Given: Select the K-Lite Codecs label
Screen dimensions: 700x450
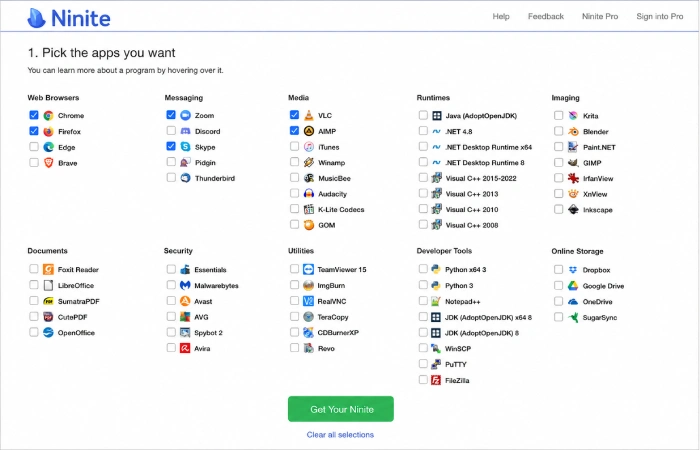Looking at the screenshot, I should tap(341, 209).
